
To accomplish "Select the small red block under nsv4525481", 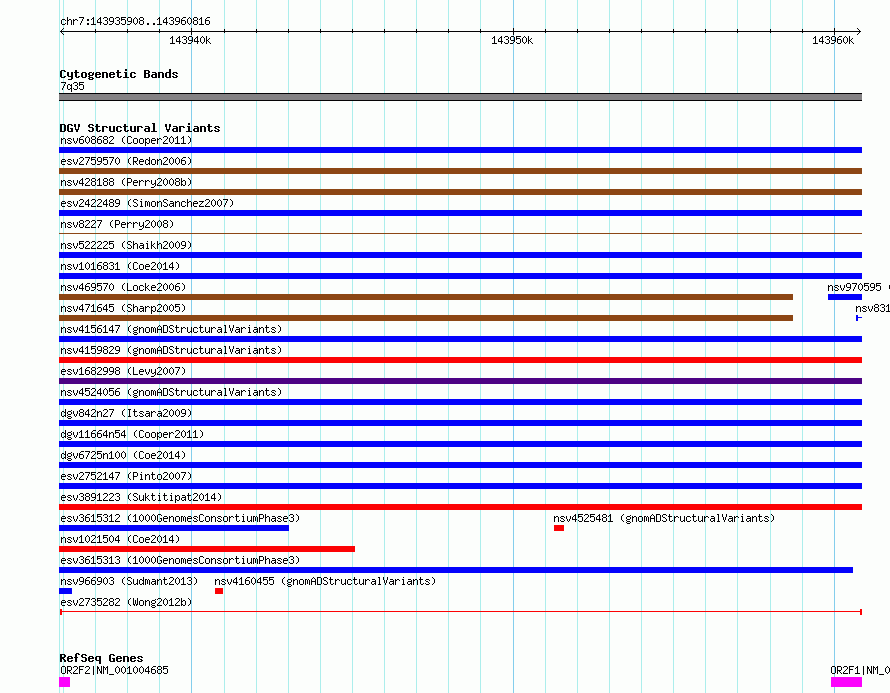I will coord(559,528).
